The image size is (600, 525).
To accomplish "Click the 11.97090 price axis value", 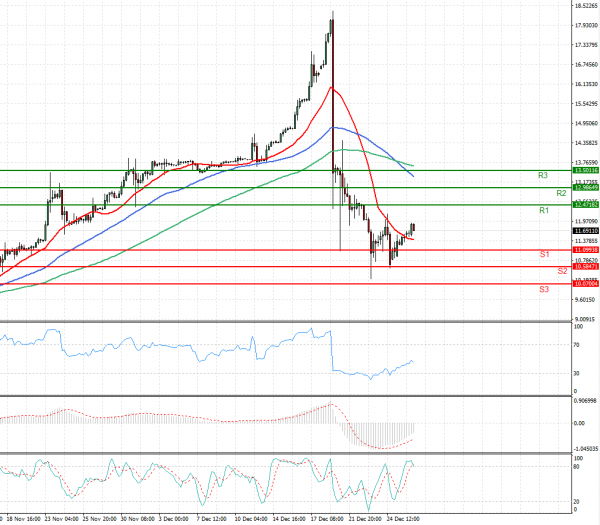I will point(587,221).
